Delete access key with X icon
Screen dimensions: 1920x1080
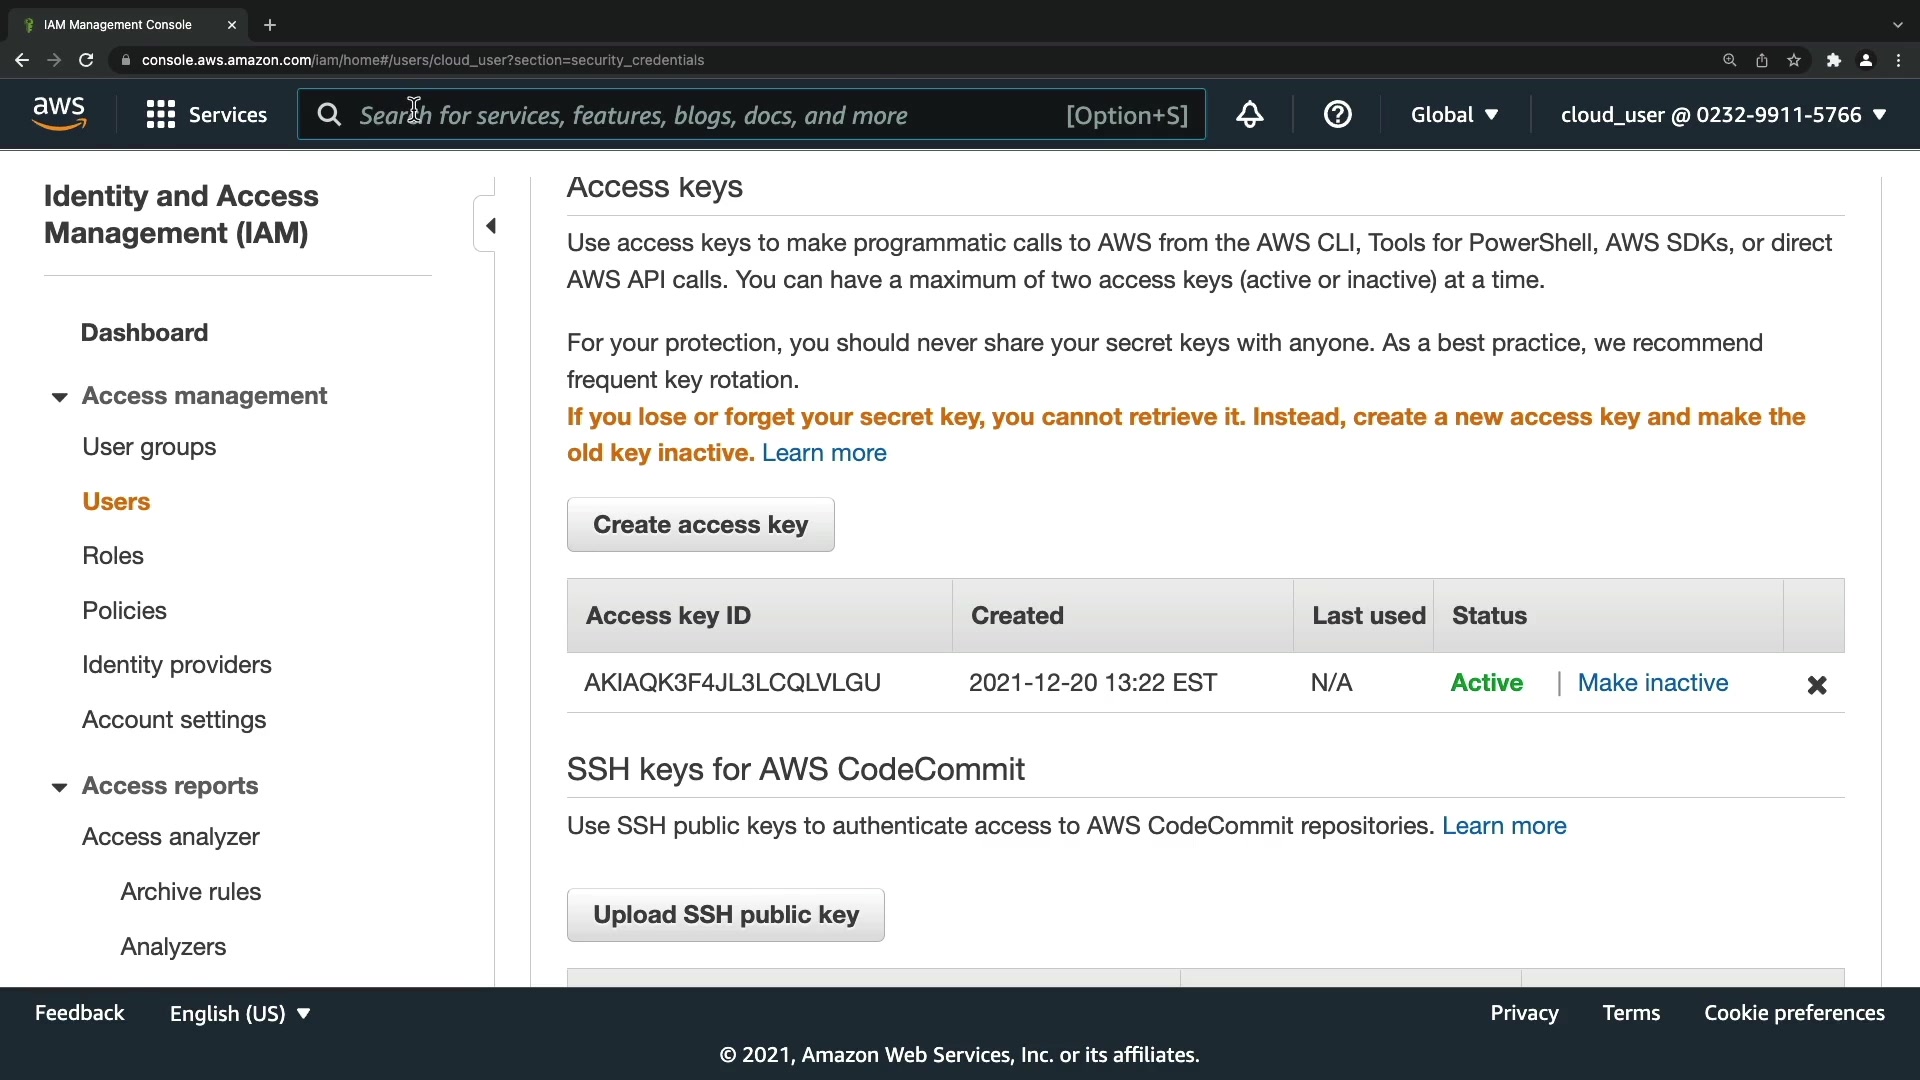1816,685
